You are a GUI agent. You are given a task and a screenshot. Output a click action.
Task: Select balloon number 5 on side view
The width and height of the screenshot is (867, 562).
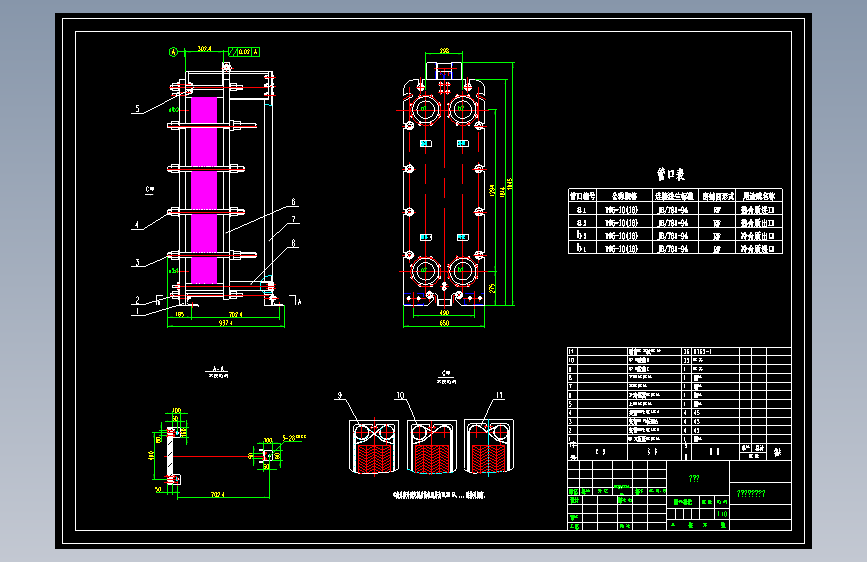tap(138, 108)
